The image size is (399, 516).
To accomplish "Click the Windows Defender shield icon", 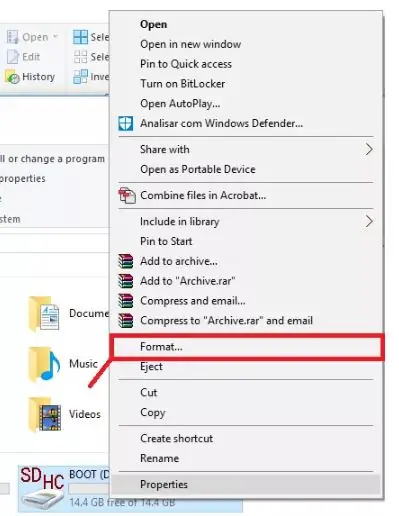I will click(x=126, y=123).
